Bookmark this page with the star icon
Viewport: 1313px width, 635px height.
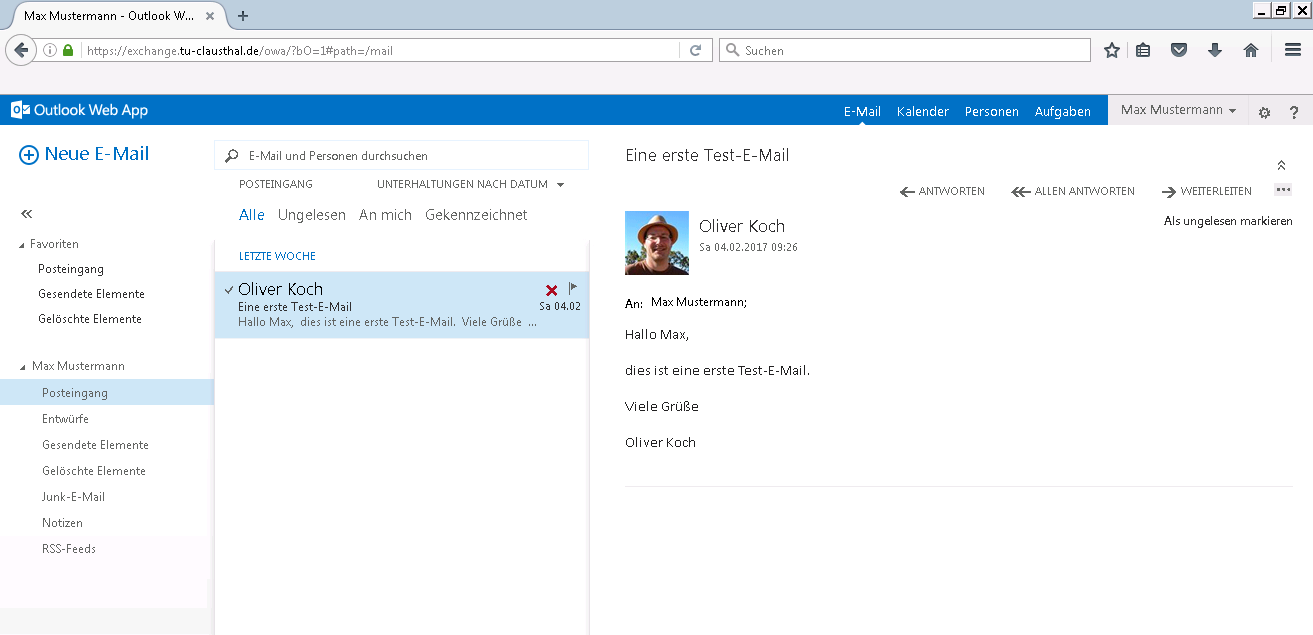[1111, 51]
